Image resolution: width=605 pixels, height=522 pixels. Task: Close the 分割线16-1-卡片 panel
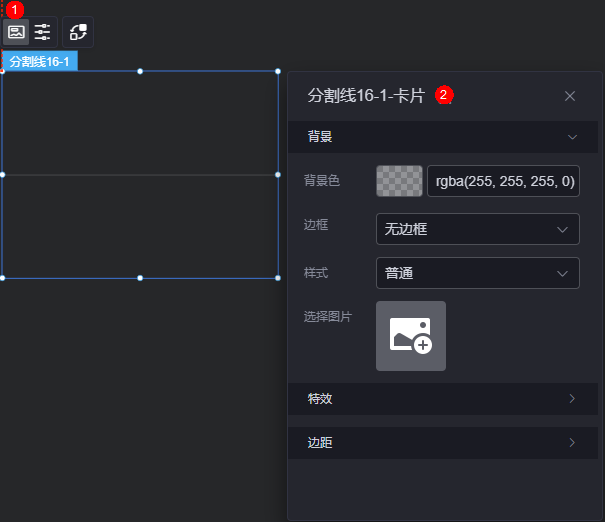pyautogui.click(x=570, y=96)
